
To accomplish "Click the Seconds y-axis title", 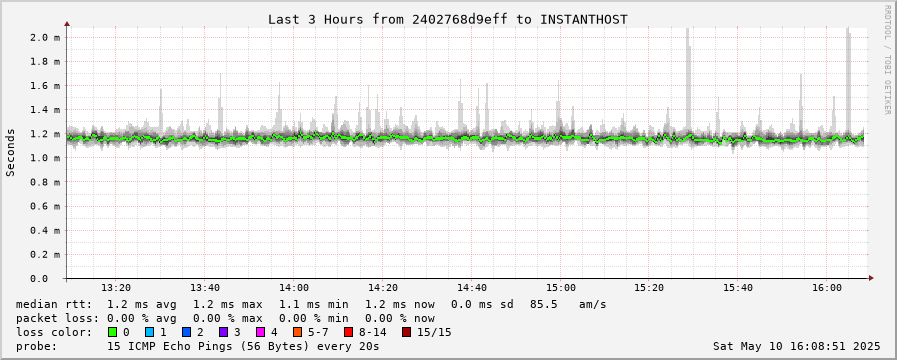I will tap(10, 152).
